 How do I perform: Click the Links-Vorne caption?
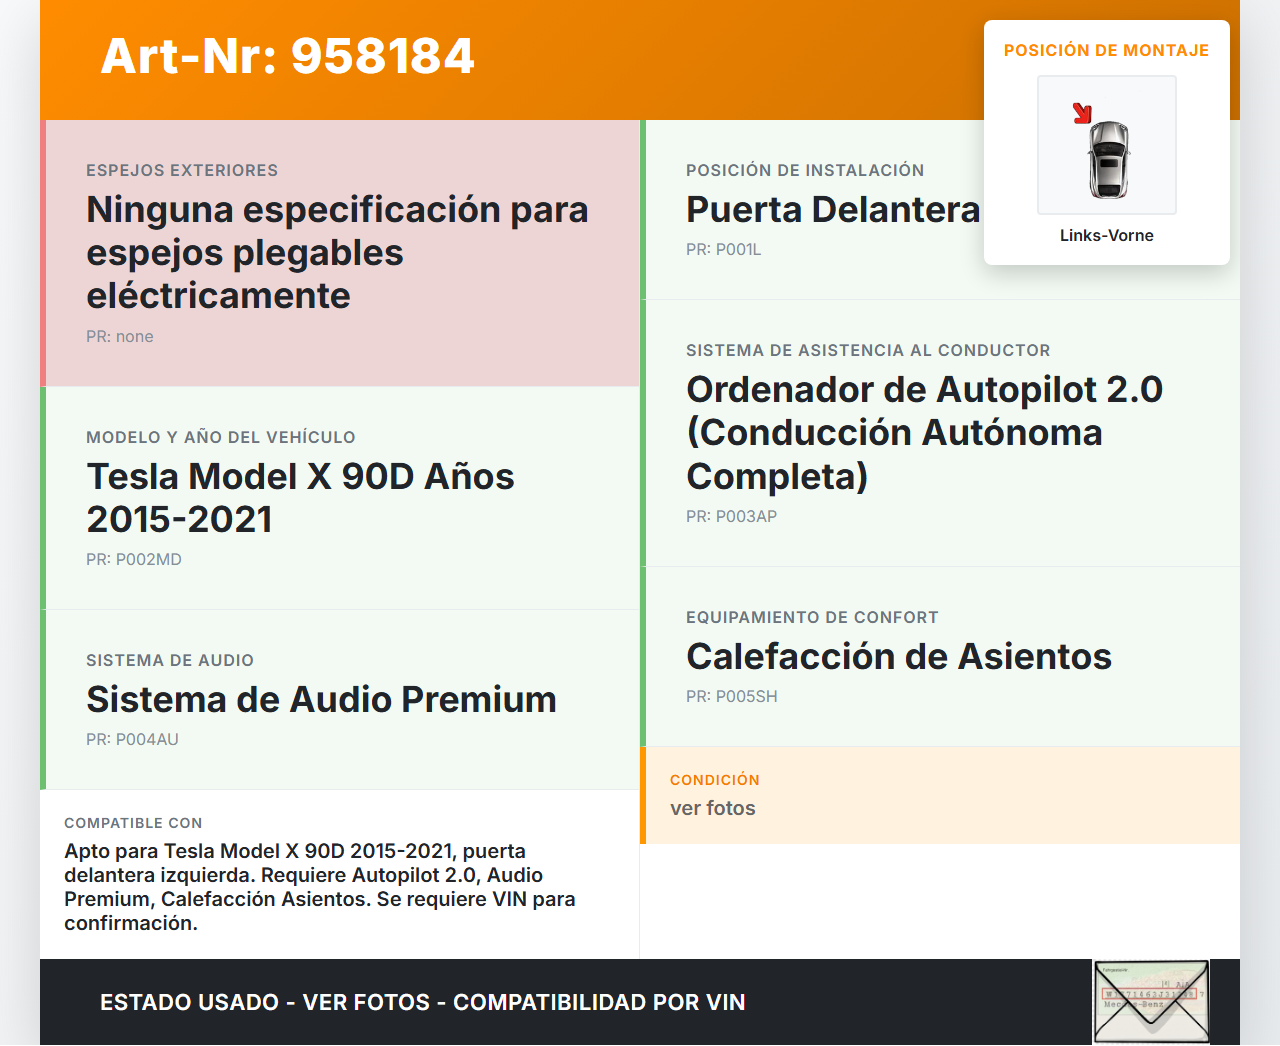click(x=1107, y=235)
